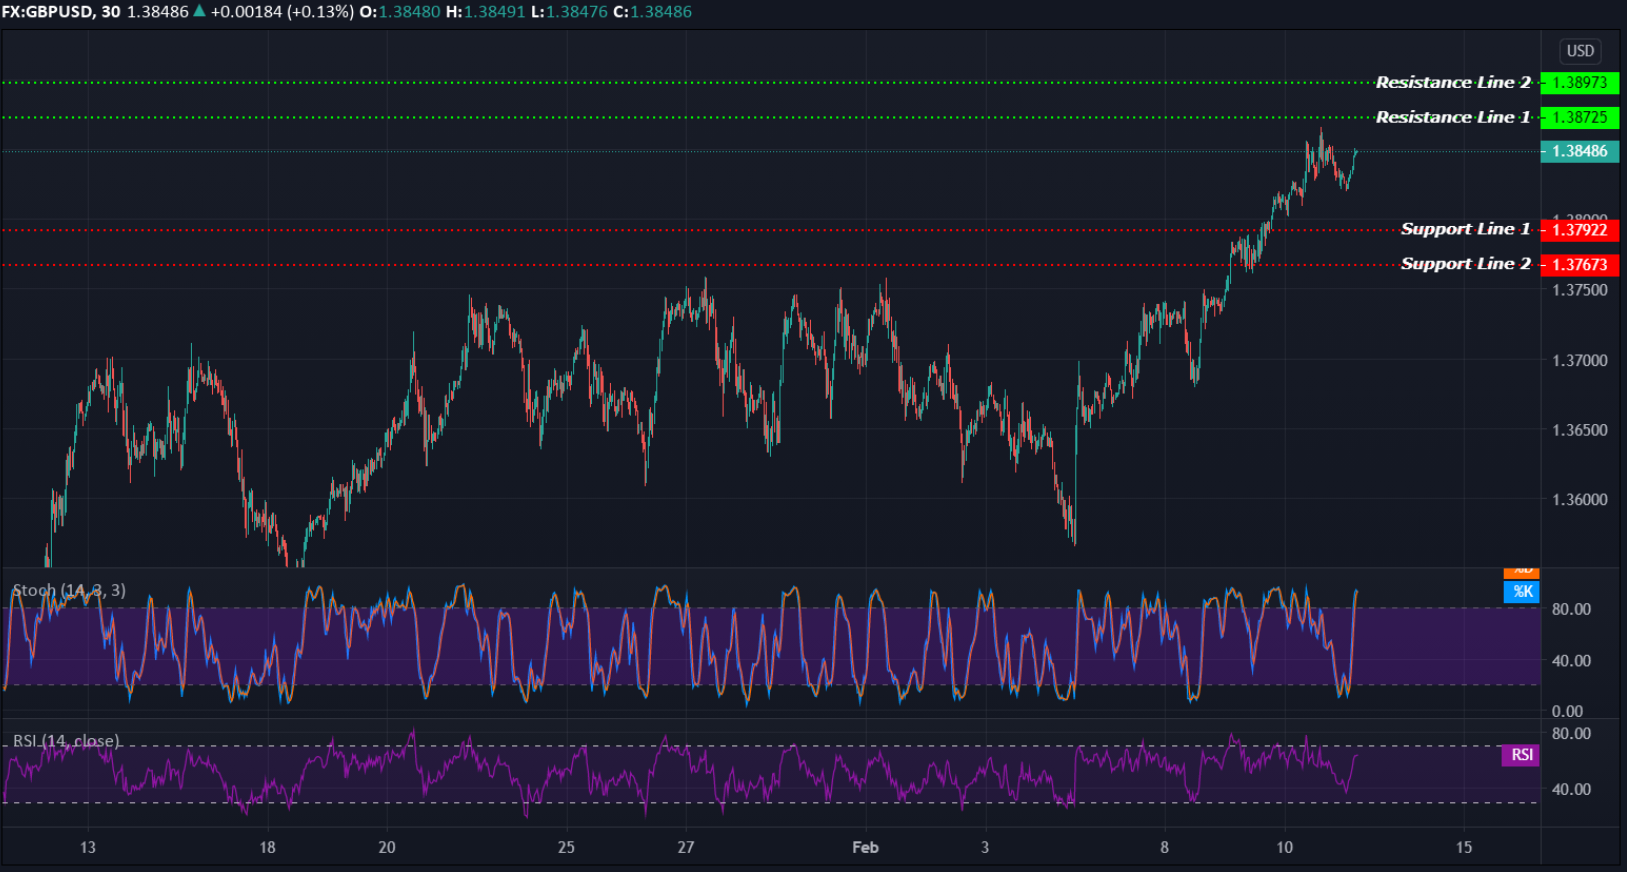
Task: Click the red 1.37673 price tag
Action: click(1580, 265)
